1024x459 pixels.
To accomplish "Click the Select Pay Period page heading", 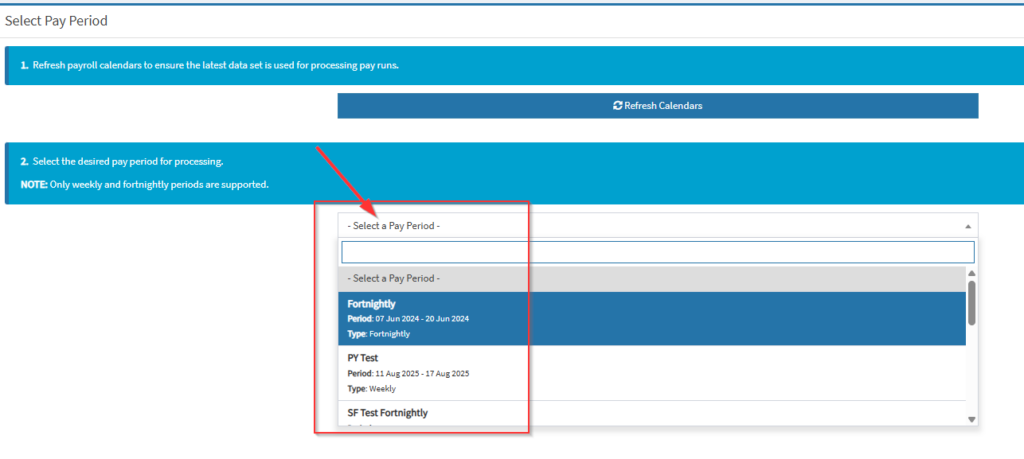I will point(57,20).
